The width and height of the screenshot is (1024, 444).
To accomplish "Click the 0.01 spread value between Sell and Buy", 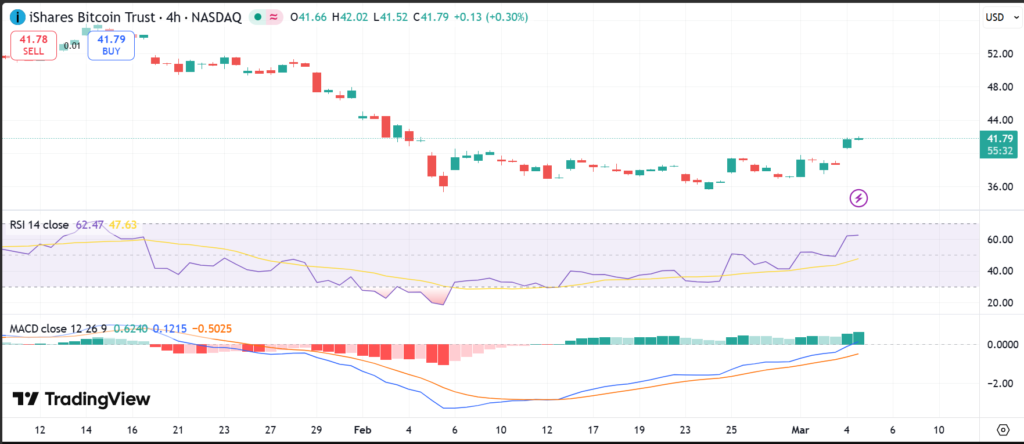I will pyautogui.click(x=72, y=45).
